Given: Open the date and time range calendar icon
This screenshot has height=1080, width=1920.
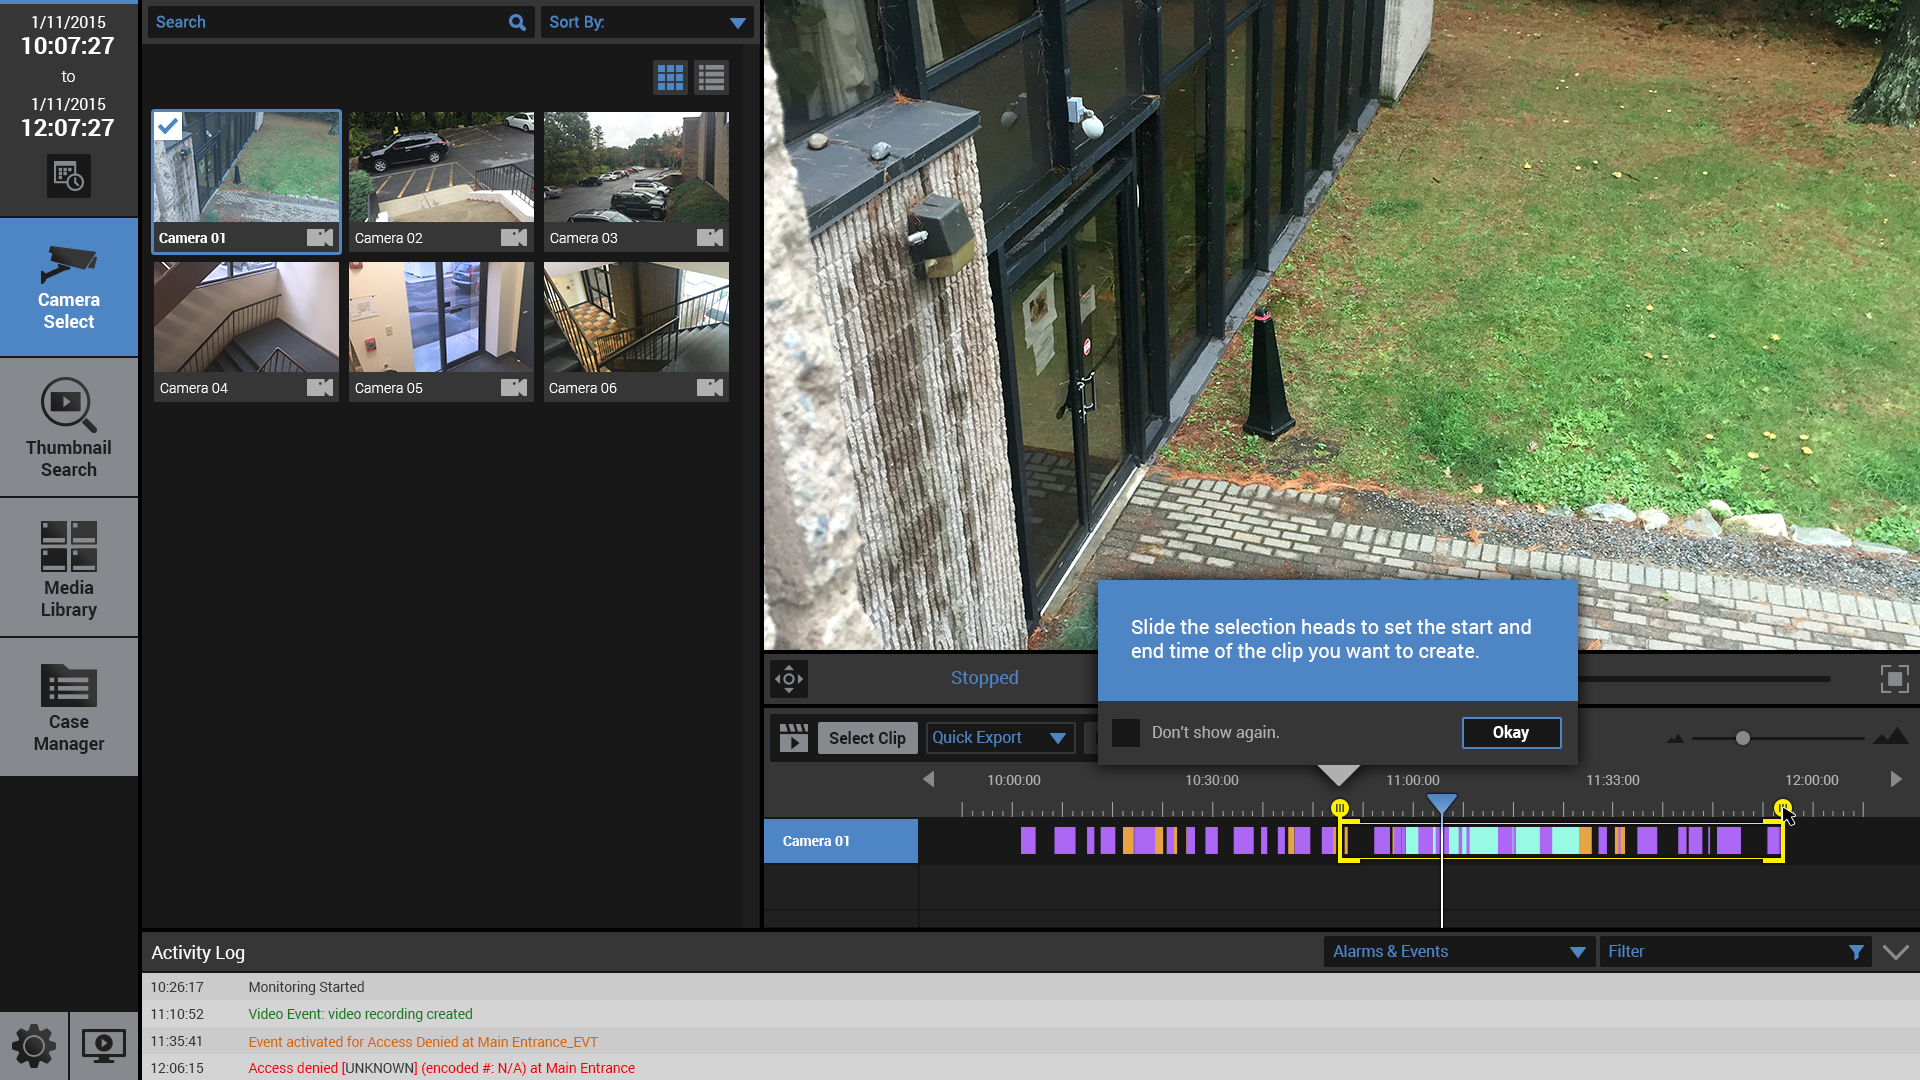Looking at the screenshot, I should coord(68,177).
